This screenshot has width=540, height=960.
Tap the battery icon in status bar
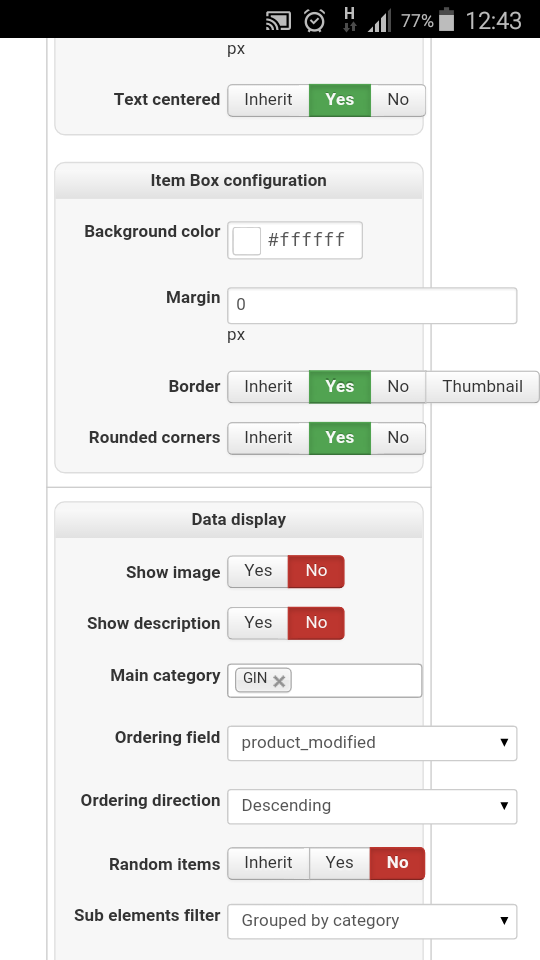coord(447,20)
